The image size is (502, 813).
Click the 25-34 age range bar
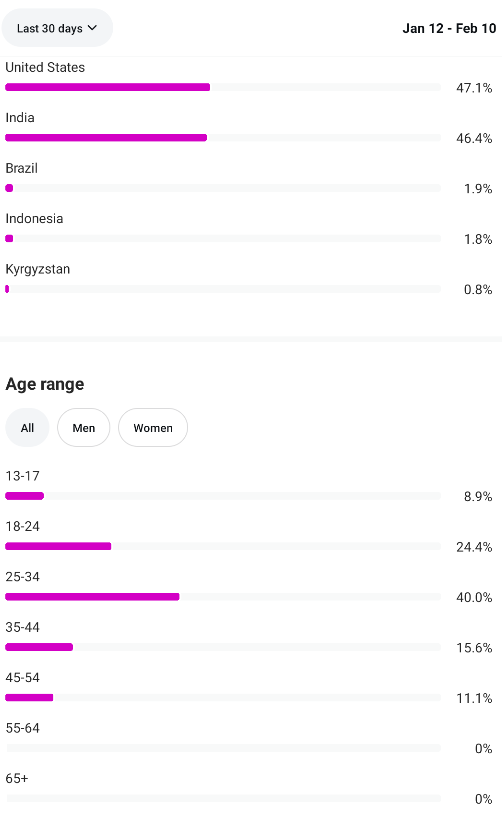[x=92, y=597]
